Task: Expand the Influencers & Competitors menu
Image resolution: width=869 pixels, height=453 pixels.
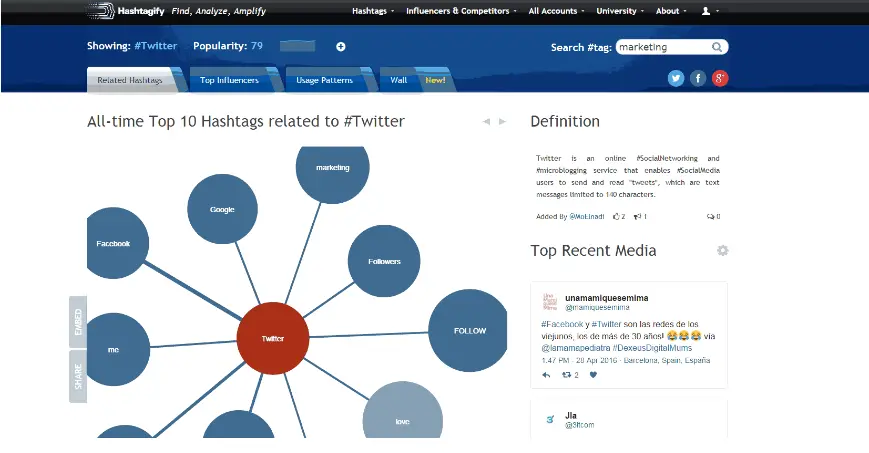Action: click(461, 11)
